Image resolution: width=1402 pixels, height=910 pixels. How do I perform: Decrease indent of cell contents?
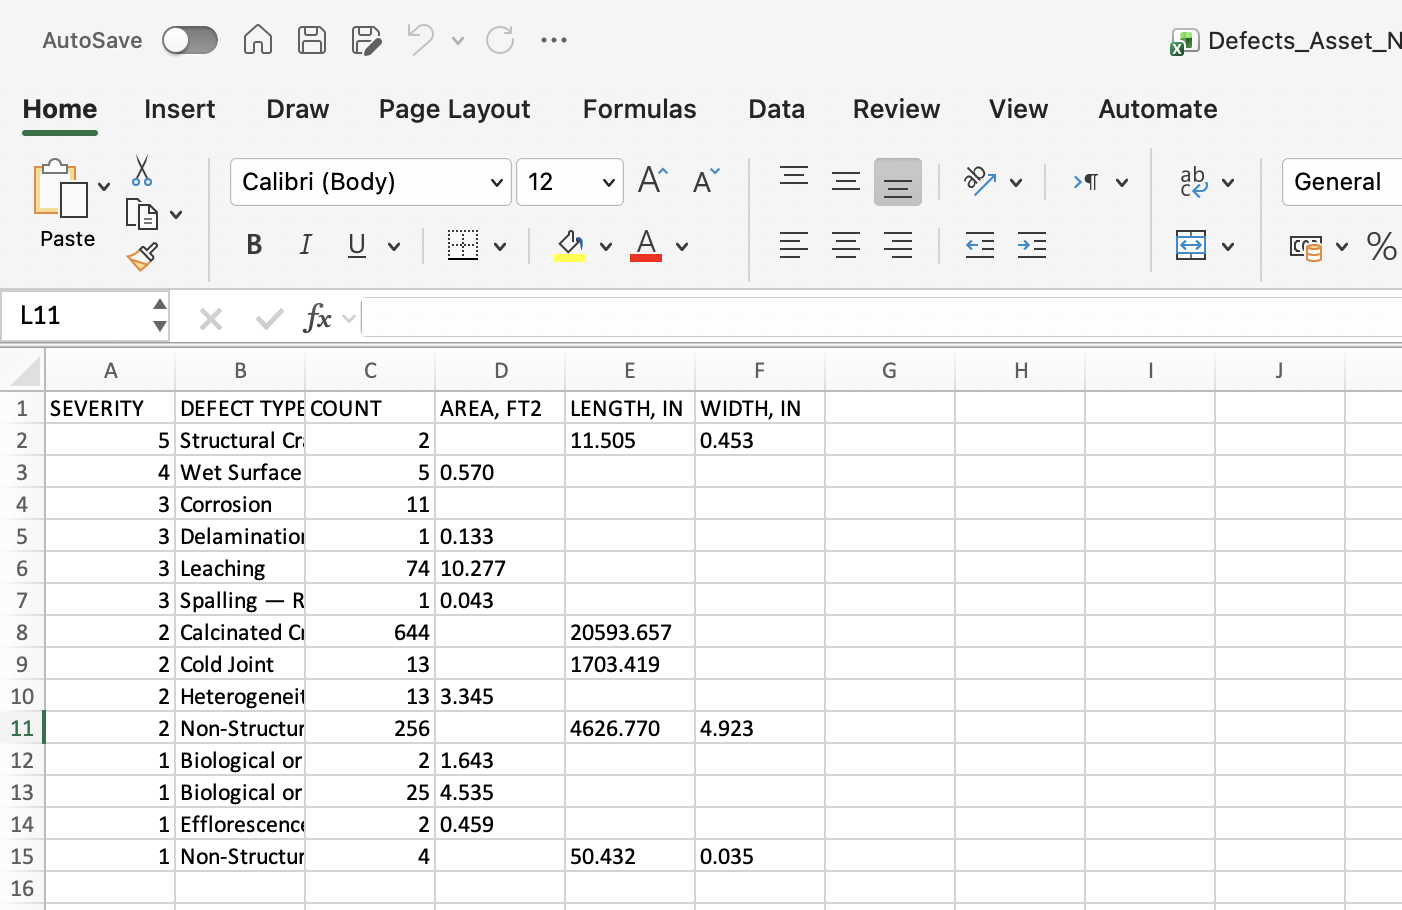(980, 245)
